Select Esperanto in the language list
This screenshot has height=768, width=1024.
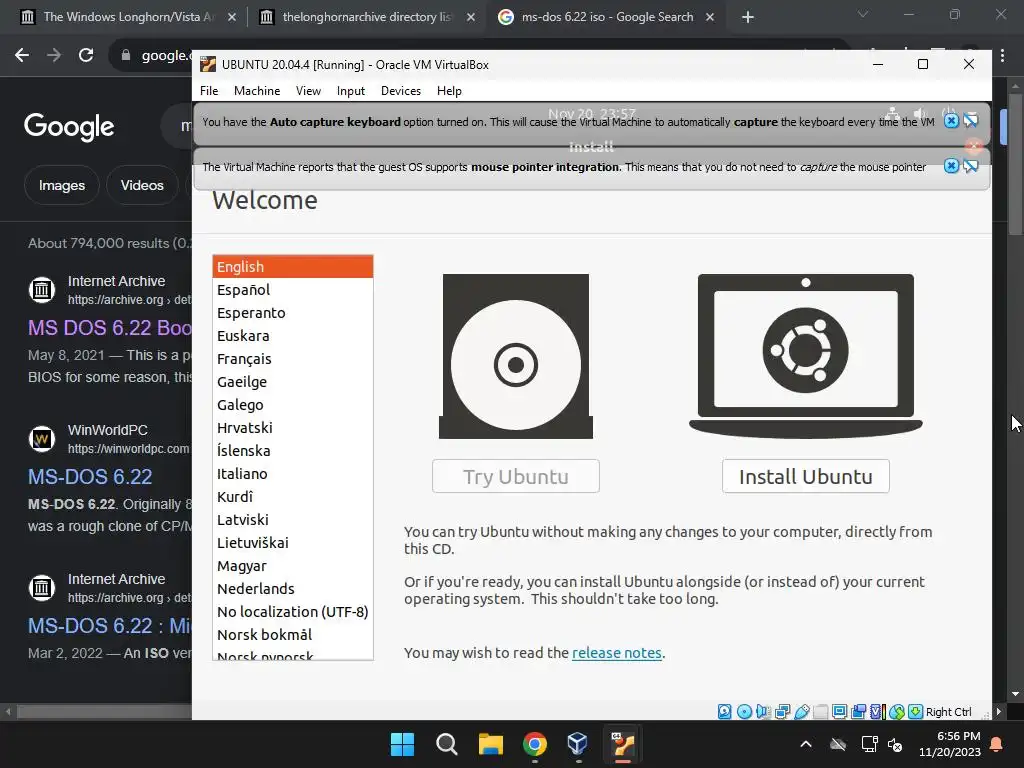tap(293, 312)
